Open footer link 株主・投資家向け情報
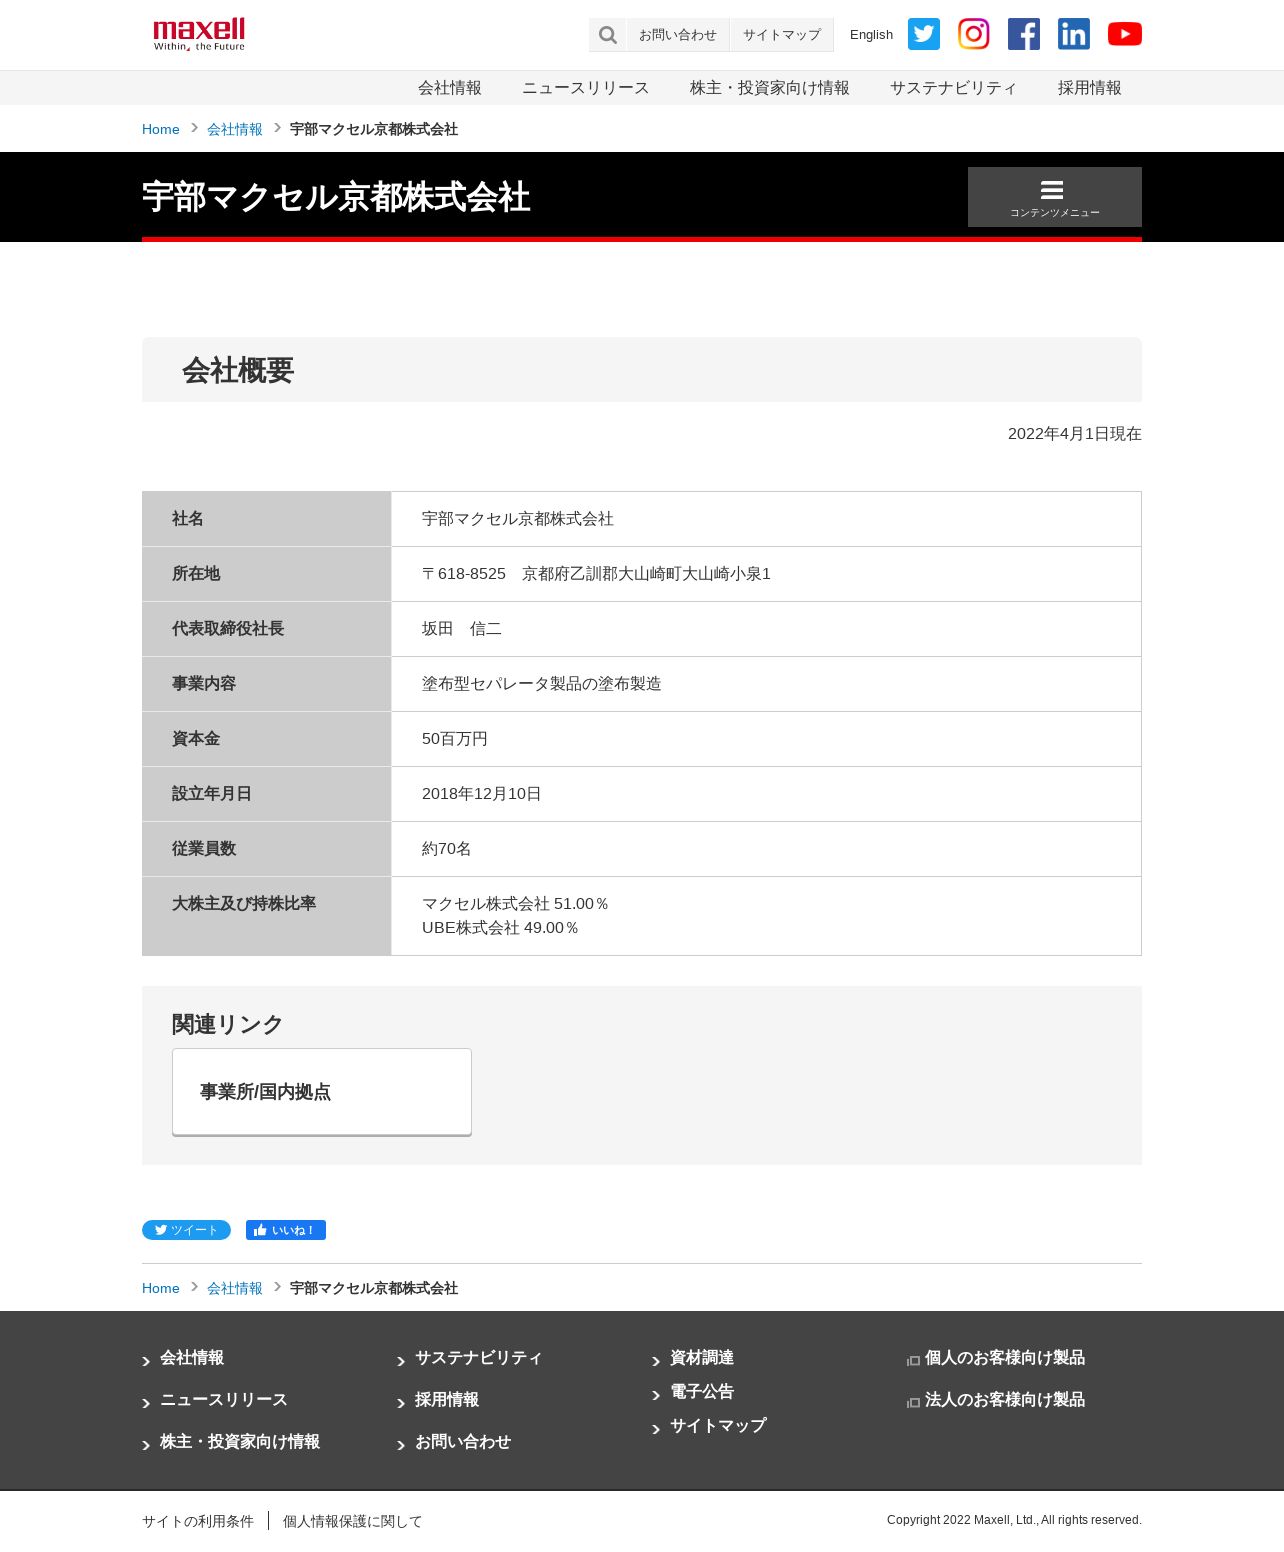 pyautogui.click(x=240, y=1442)
